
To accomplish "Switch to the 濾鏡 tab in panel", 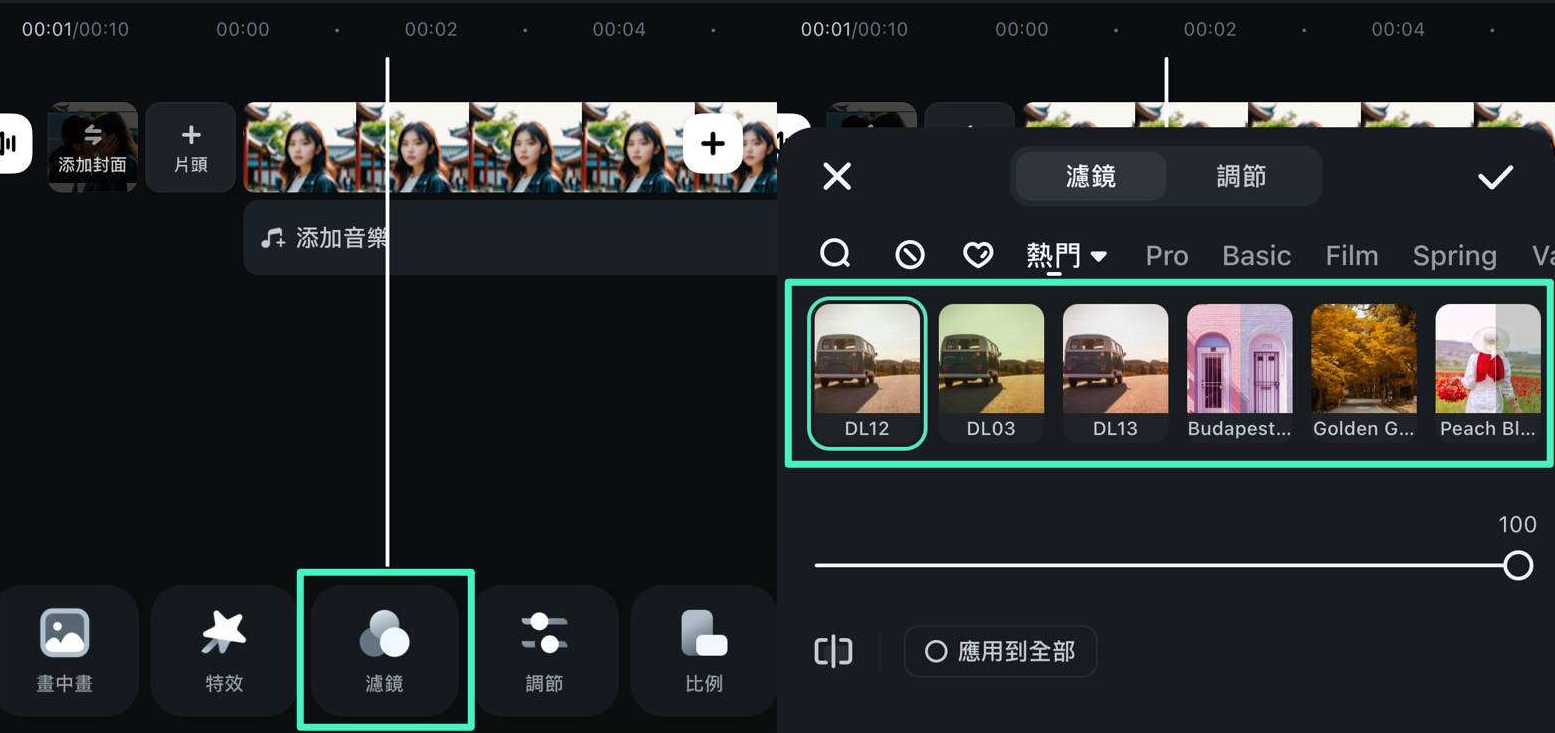I will [1090, 177].
